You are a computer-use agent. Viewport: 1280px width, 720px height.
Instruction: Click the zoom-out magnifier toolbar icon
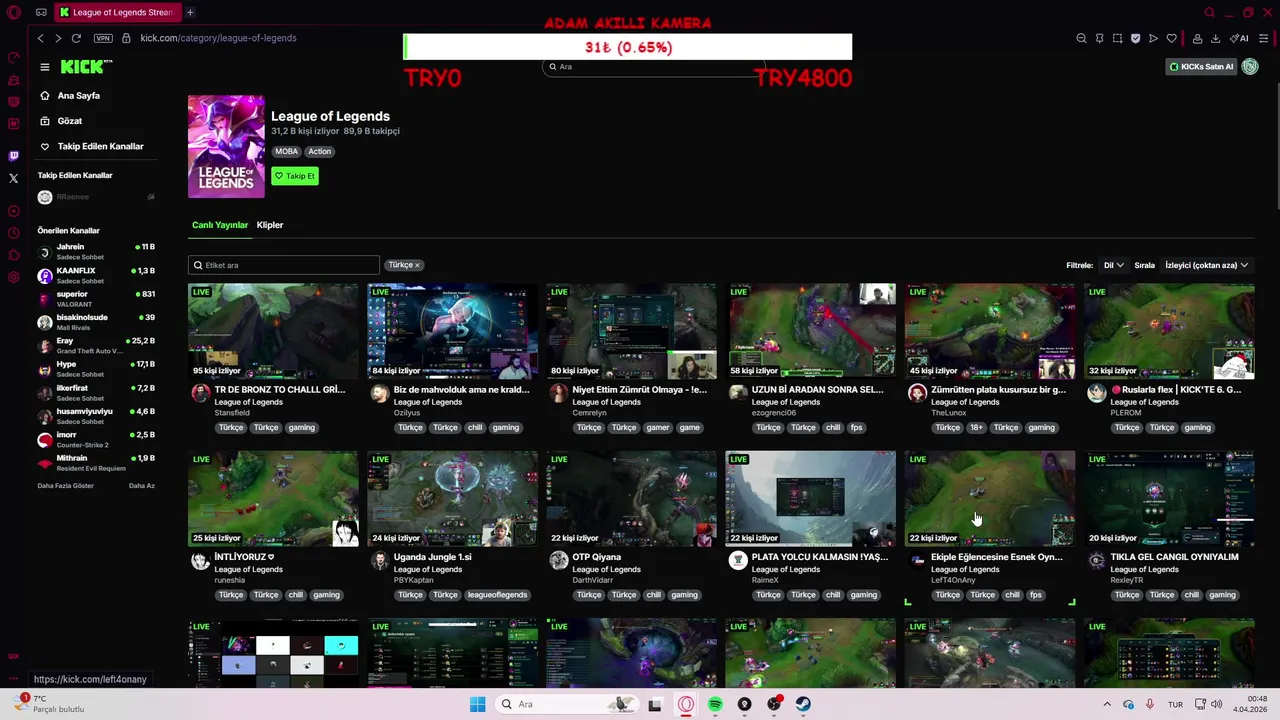point(1081,38)
